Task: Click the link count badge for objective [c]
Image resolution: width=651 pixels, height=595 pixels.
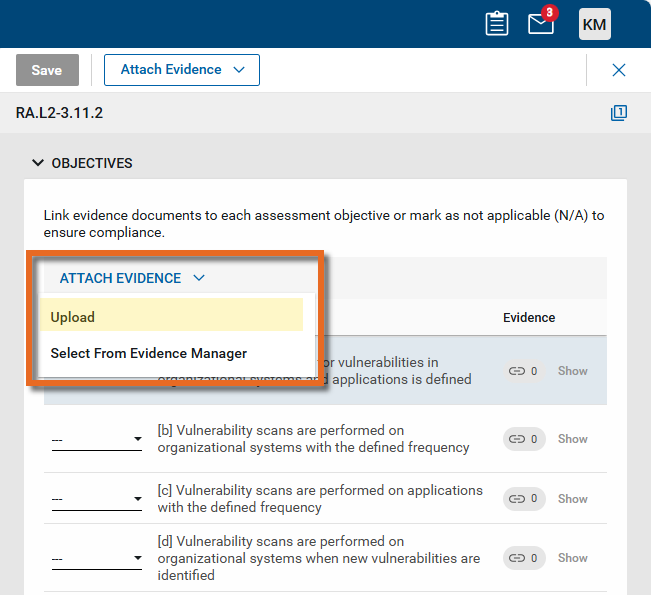Action: (523, 498)
